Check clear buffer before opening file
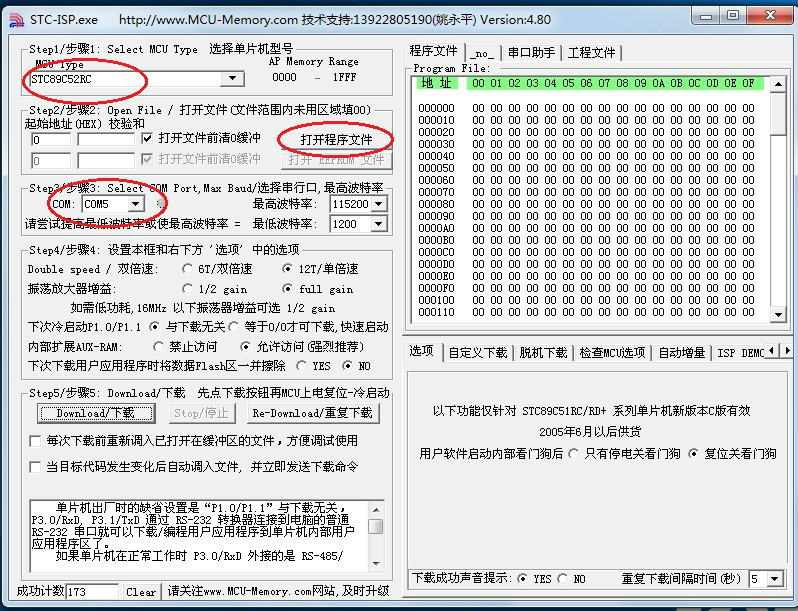Screen dimensions: 798x611 coord(149,138)
